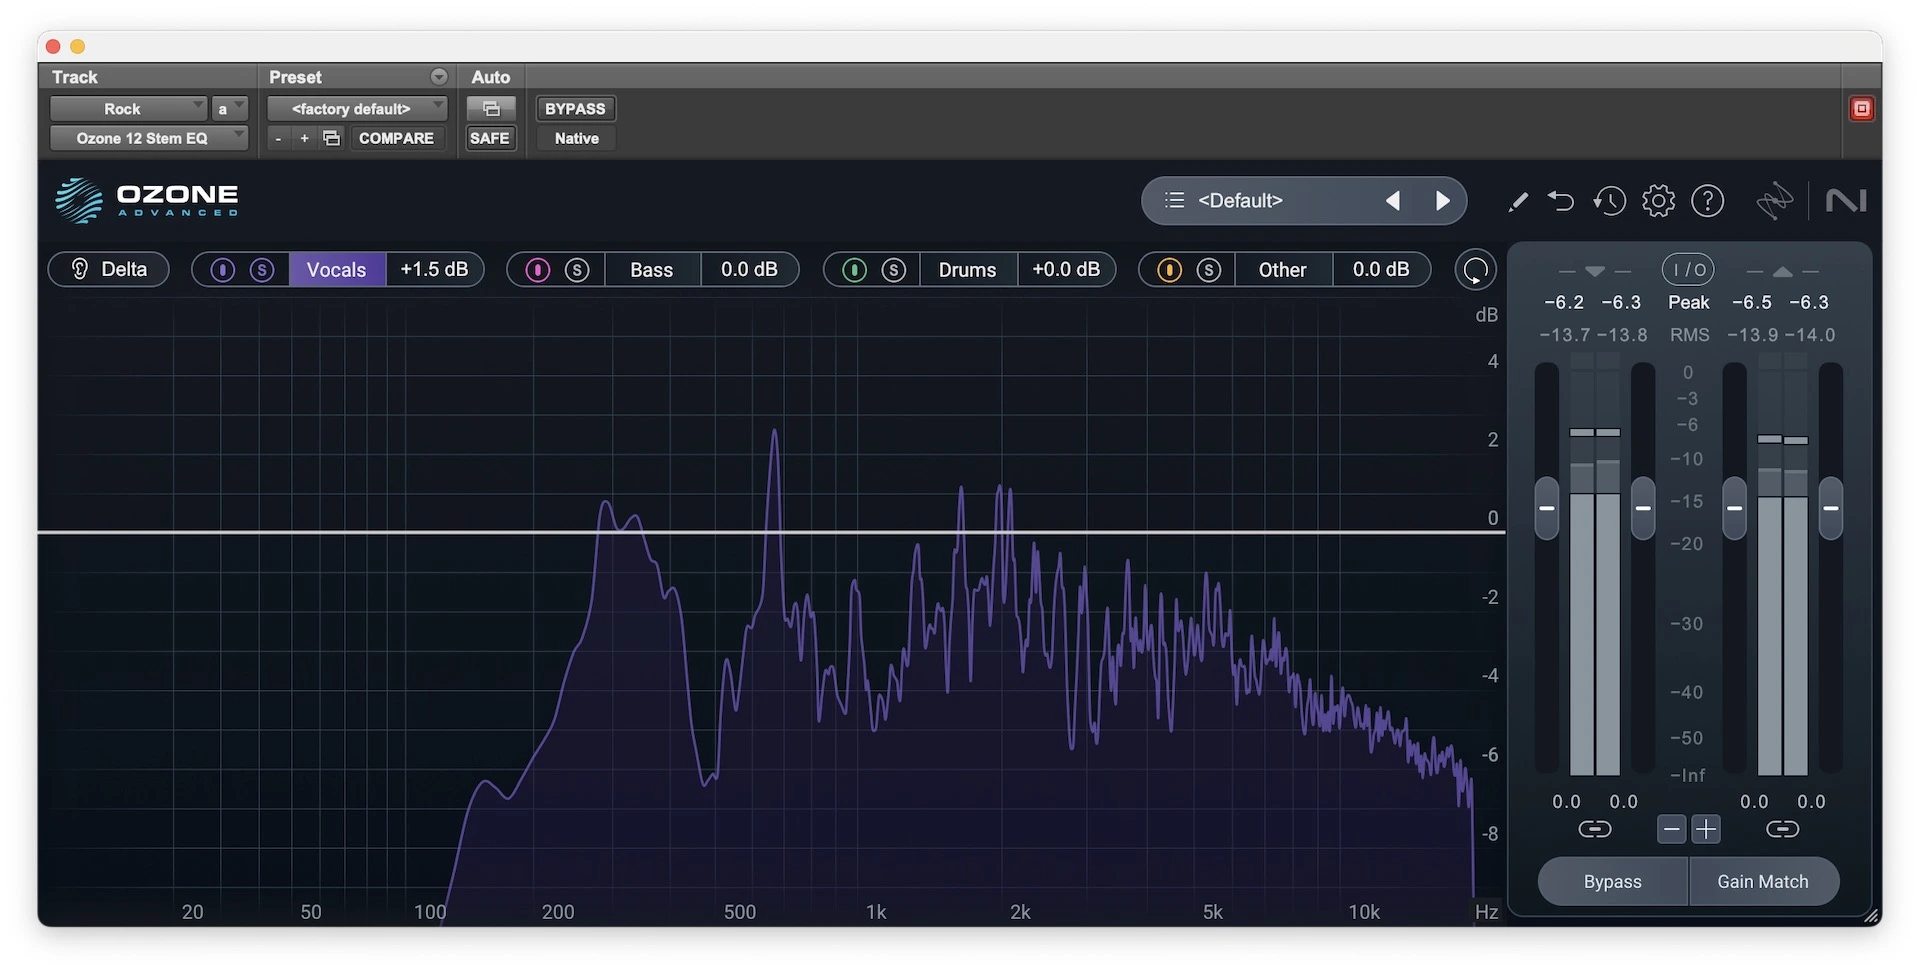Screen dimensions: 1920x971
Task: Open the factory default preset dropdown
Action: [x=357, y=109]
